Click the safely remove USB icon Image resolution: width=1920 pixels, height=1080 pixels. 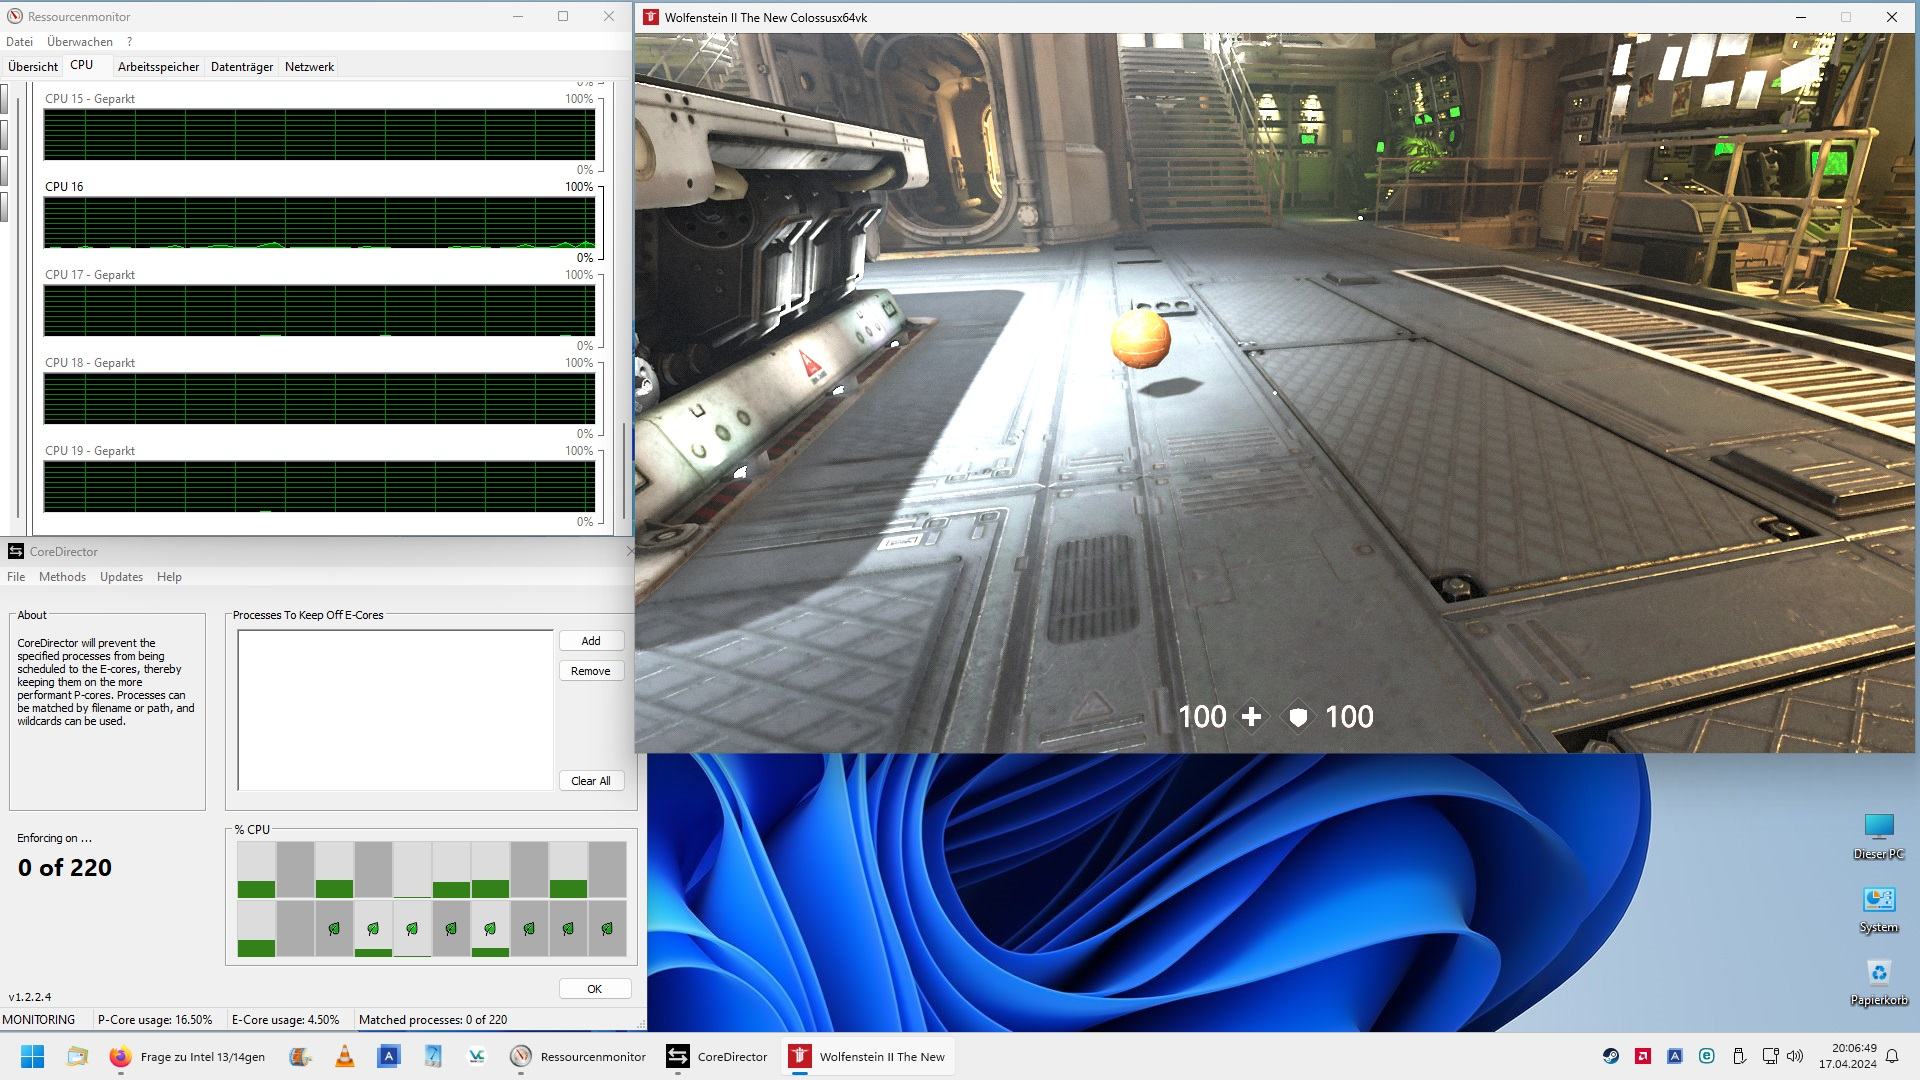coord(1738,1056)
